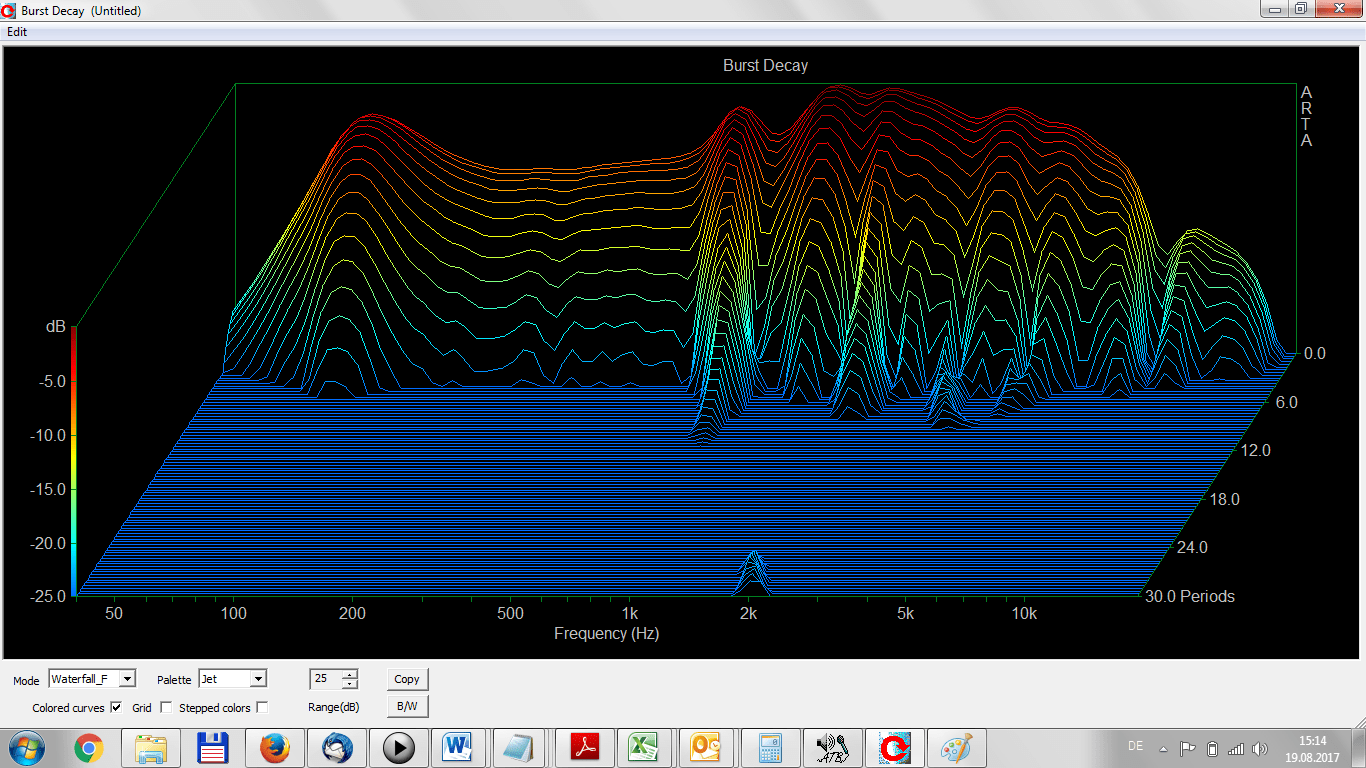Open Firefox from the taskbar
This screenshot has width=1366, height=768.
274,748
